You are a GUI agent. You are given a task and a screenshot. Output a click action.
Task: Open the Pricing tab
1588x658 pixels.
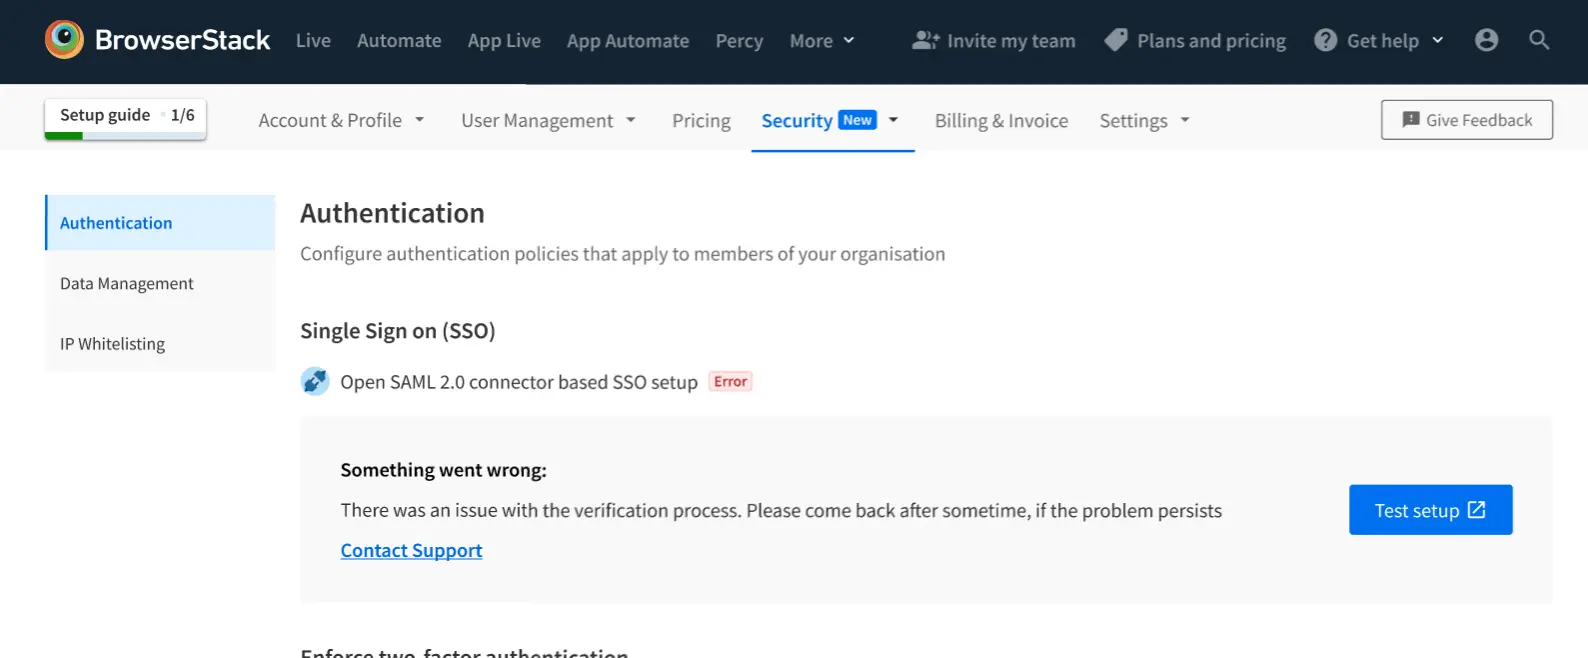tap(701, 121)
